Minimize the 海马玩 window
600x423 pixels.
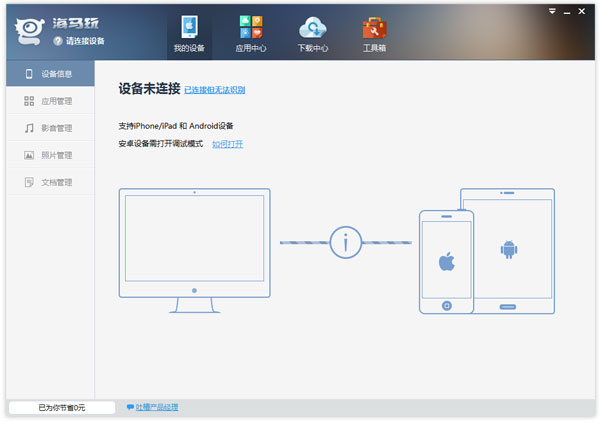click(x=567, y=12)
